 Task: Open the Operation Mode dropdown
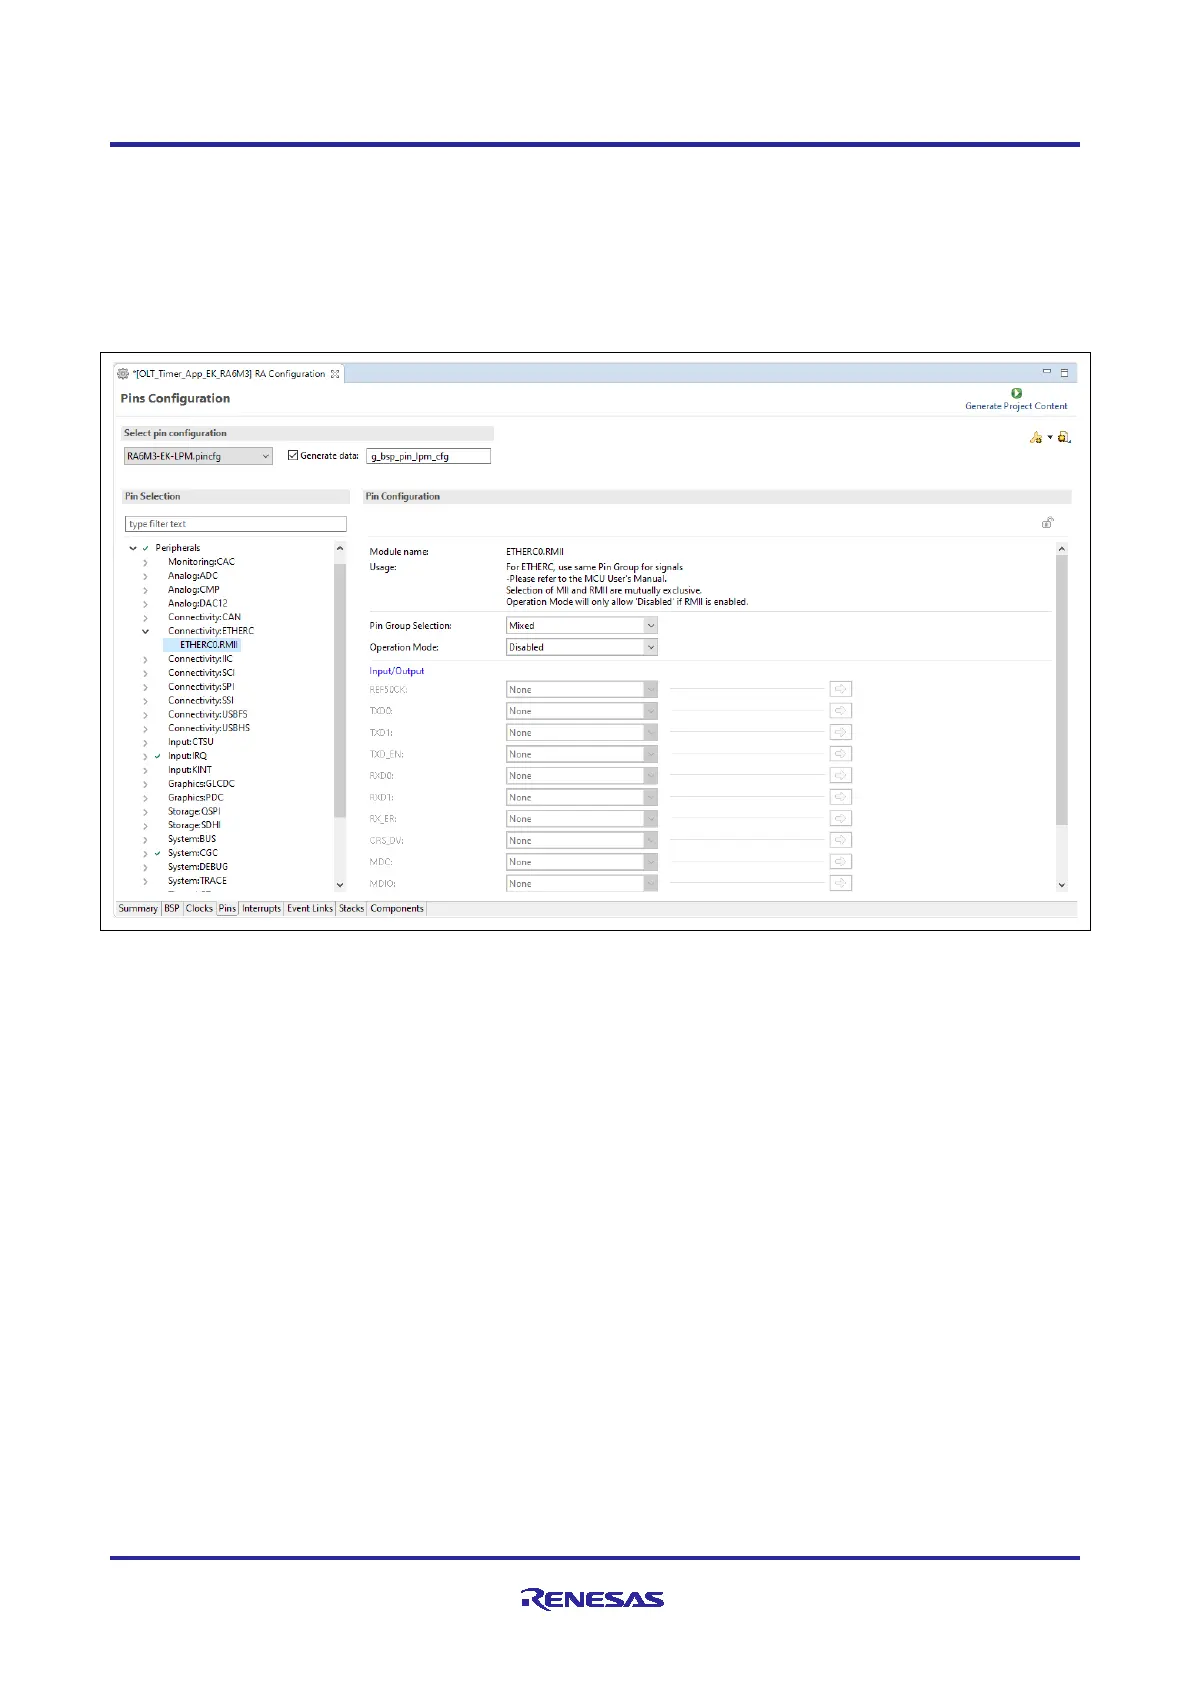(582, 647)
